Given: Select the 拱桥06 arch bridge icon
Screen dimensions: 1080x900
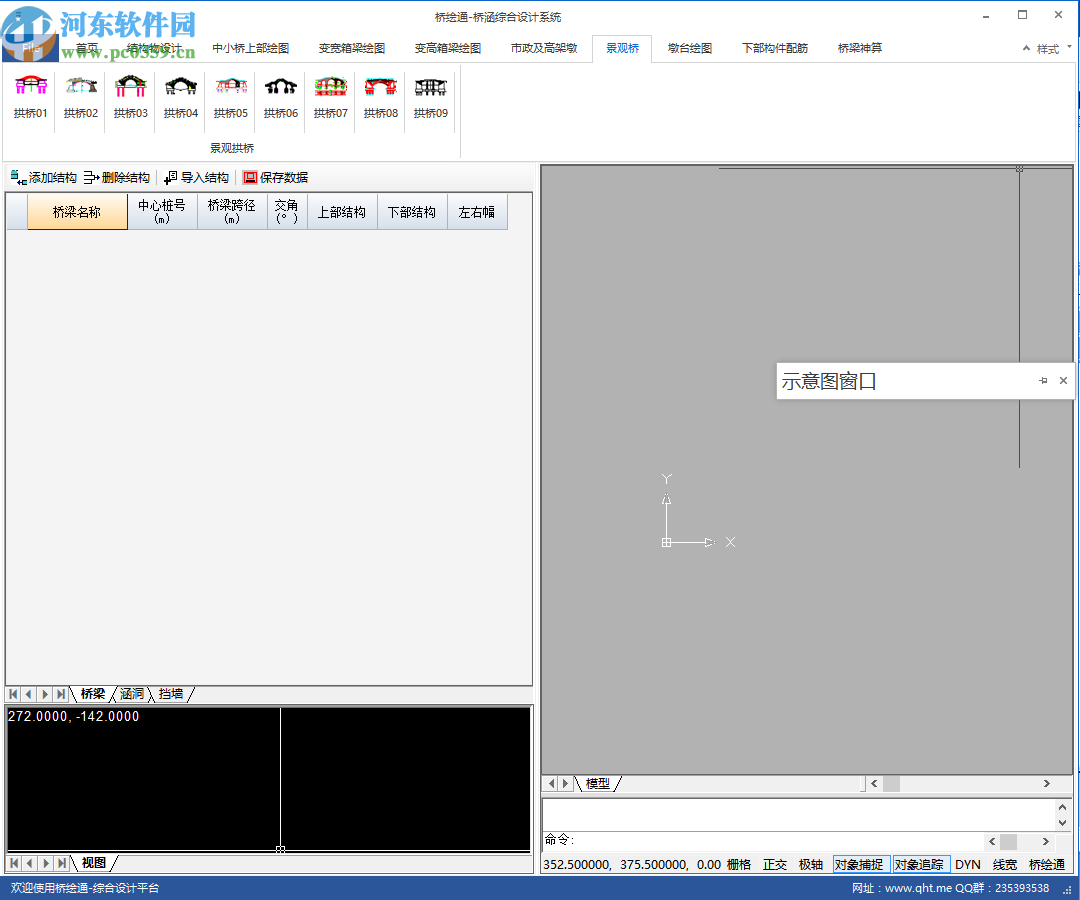Looking at the screenshot, I should [281, 97].
